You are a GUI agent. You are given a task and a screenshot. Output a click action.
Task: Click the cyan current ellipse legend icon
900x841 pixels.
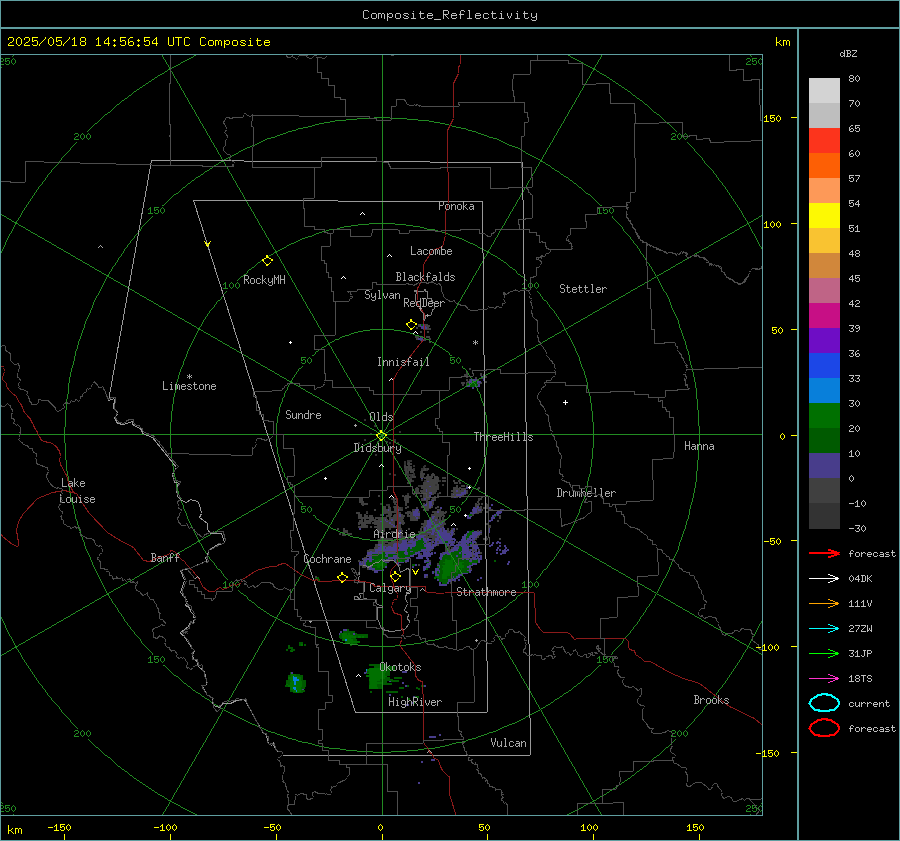click(x=824, y=703)
